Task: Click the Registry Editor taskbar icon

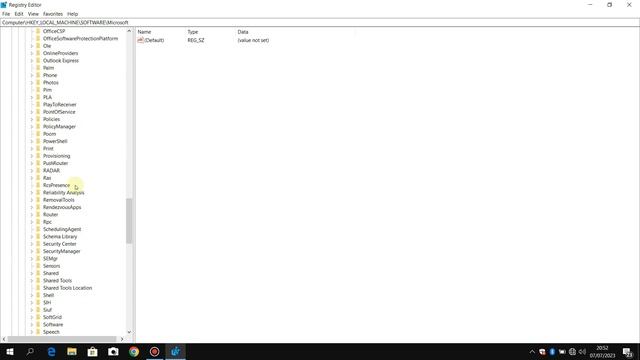Action: pos(176,351)
